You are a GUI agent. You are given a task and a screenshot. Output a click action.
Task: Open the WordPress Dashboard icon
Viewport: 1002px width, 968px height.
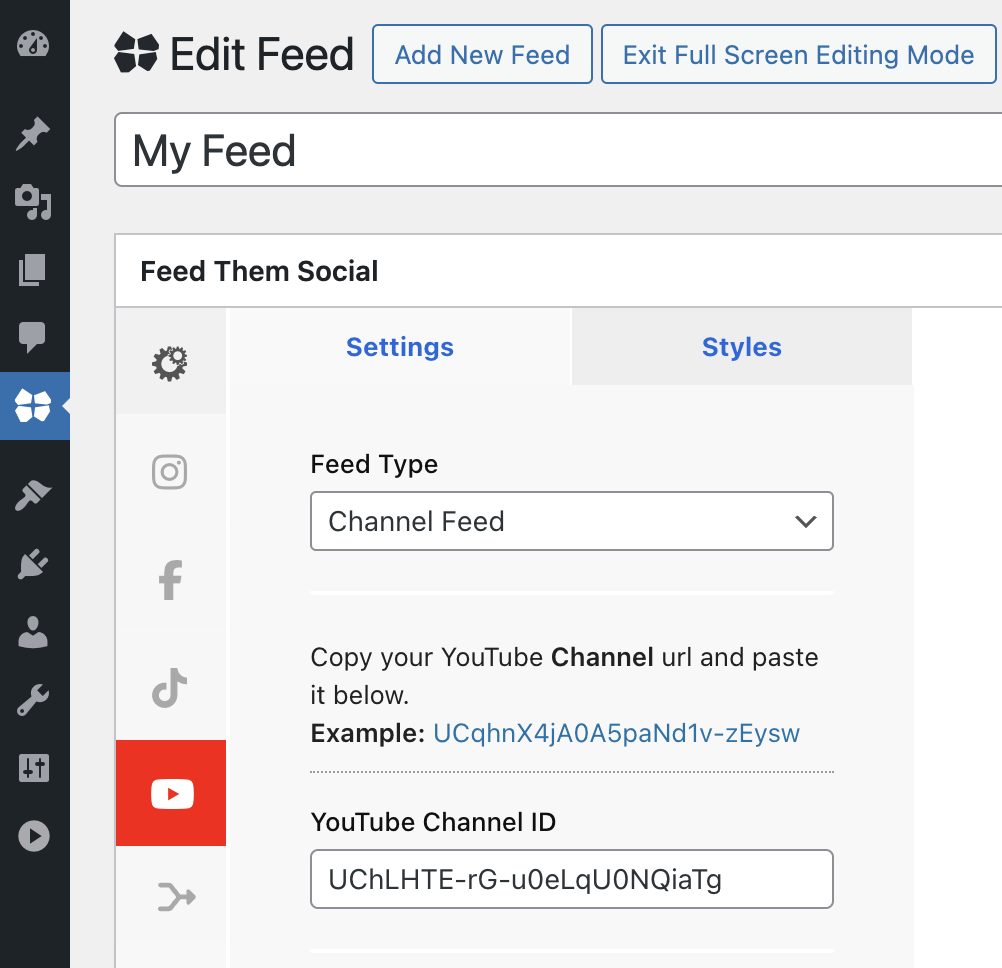[x=33, y=44]
